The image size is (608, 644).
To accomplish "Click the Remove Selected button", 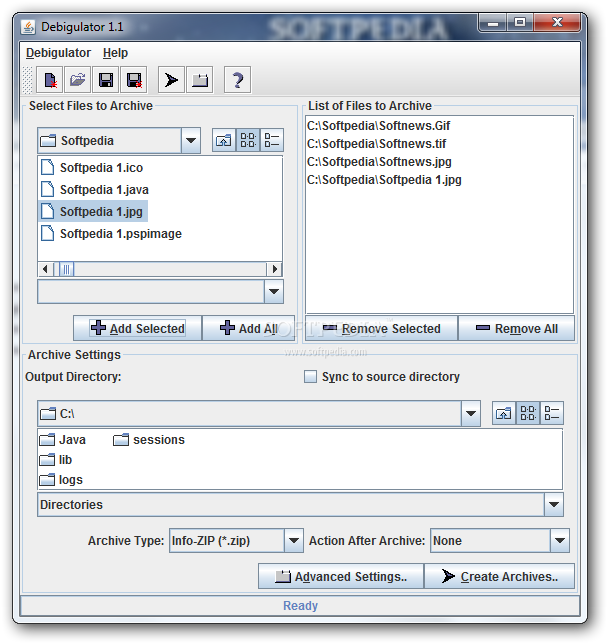I will point(382,328).
